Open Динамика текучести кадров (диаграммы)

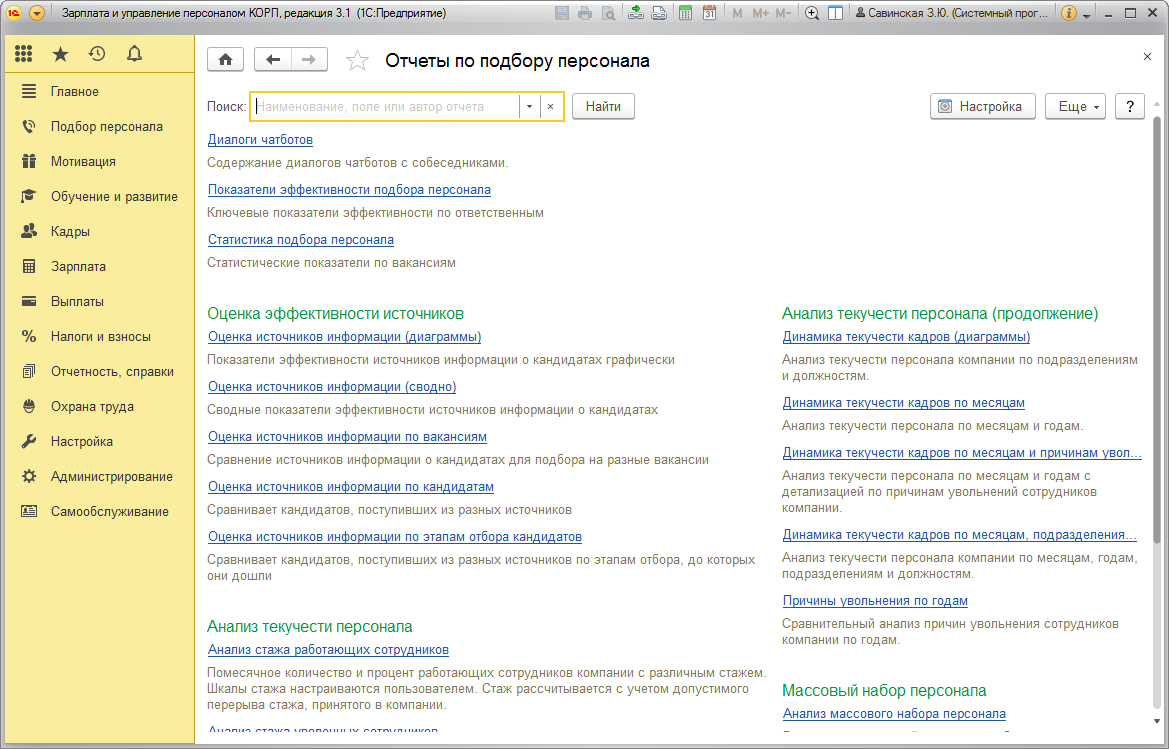(x=906, y=337)
